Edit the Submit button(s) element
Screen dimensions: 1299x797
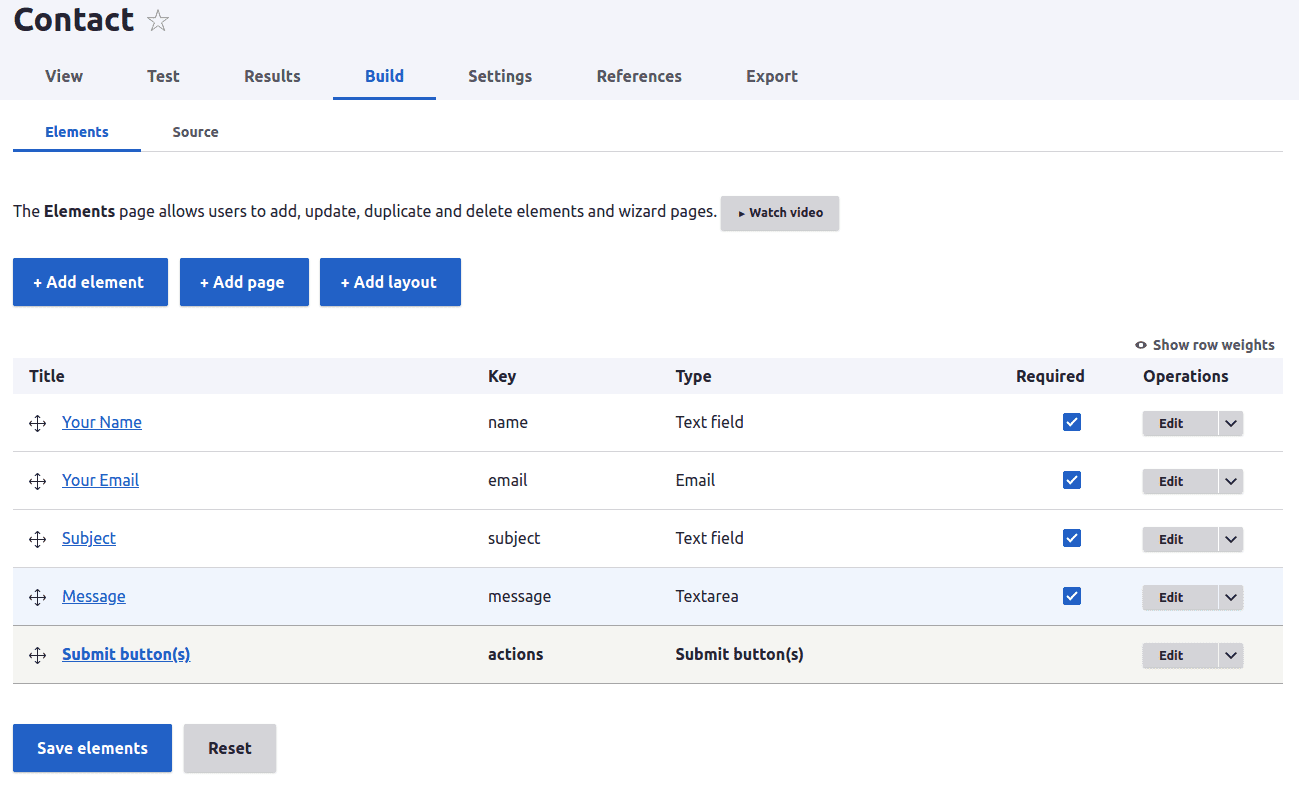[1180, 655]
